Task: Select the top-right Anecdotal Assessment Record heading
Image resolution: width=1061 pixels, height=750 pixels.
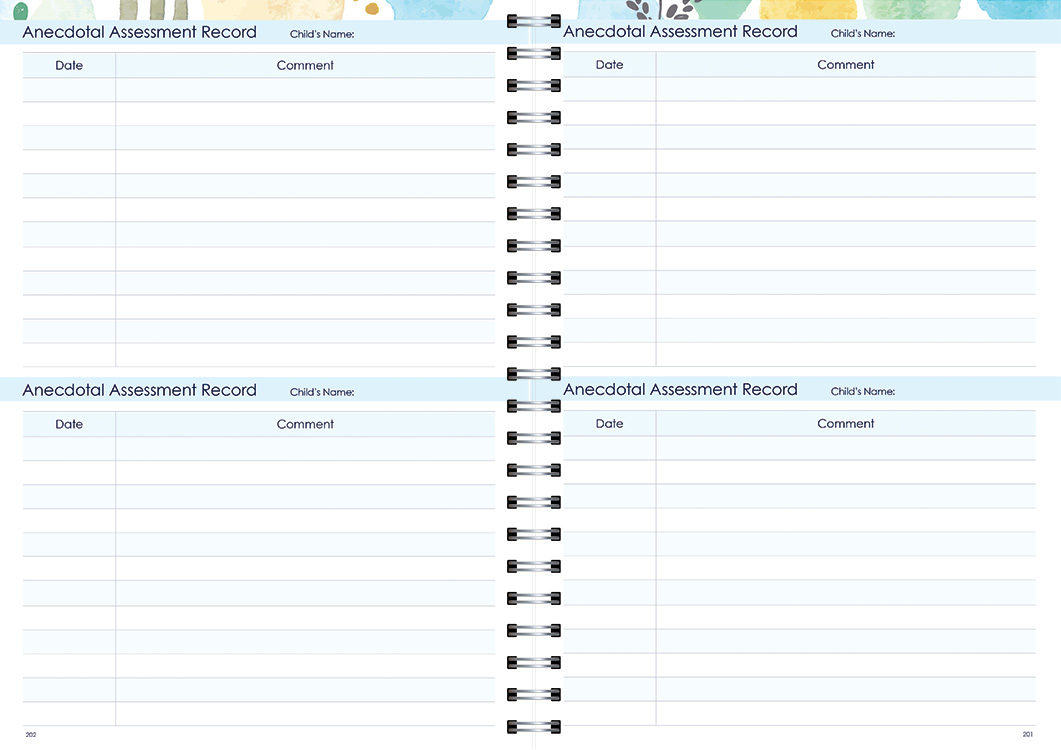Action: (x=680, y=31)
